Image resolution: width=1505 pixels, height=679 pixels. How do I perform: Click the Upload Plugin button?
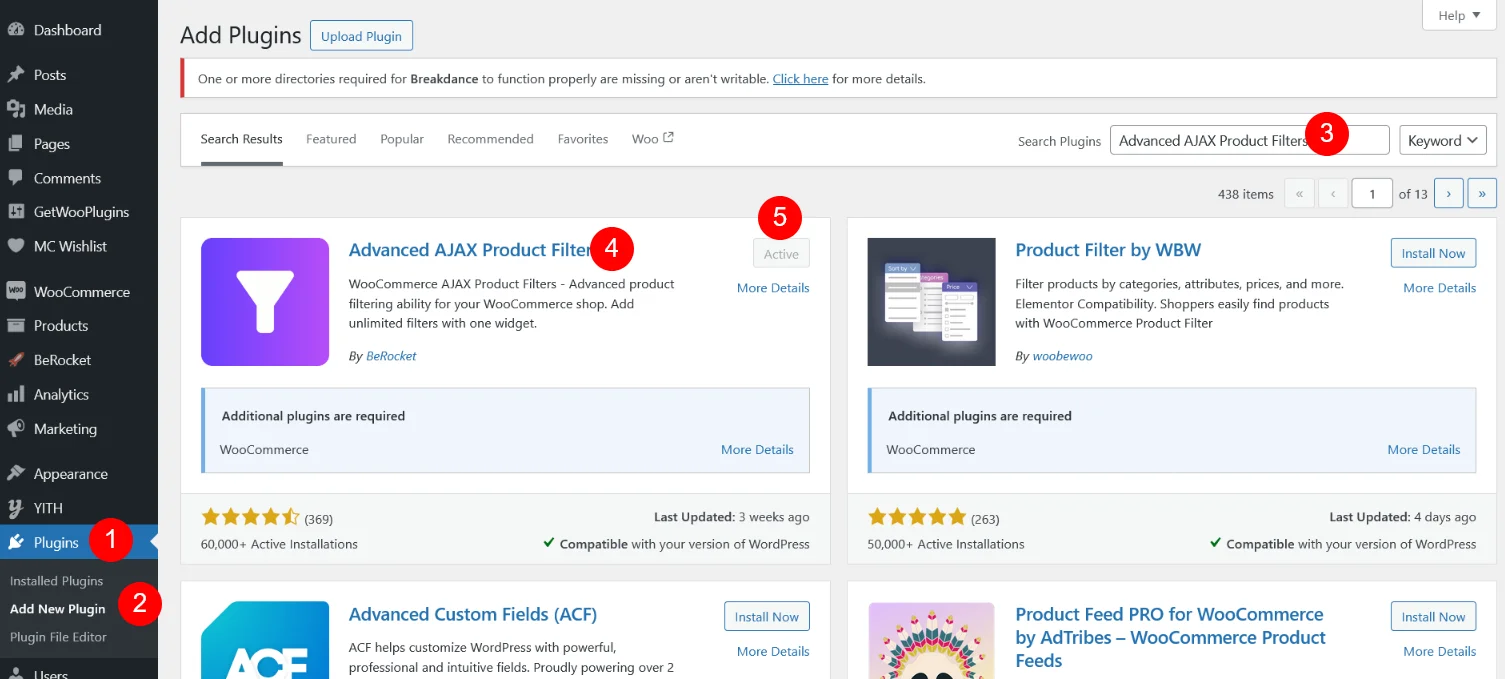pyautogui.click(x=361, y=36)
